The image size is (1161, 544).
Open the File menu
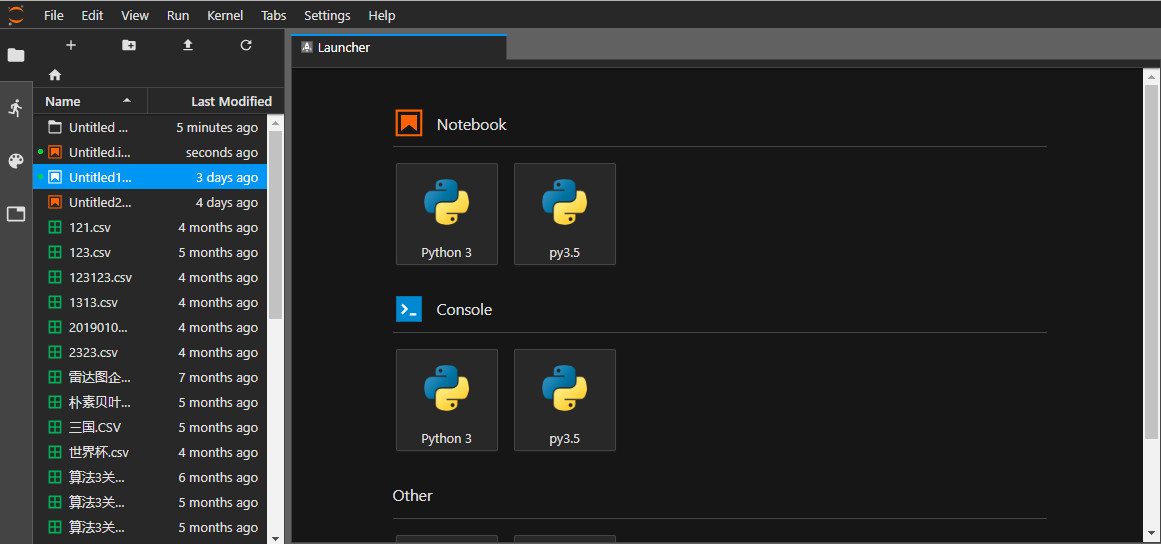coord(54,15)
